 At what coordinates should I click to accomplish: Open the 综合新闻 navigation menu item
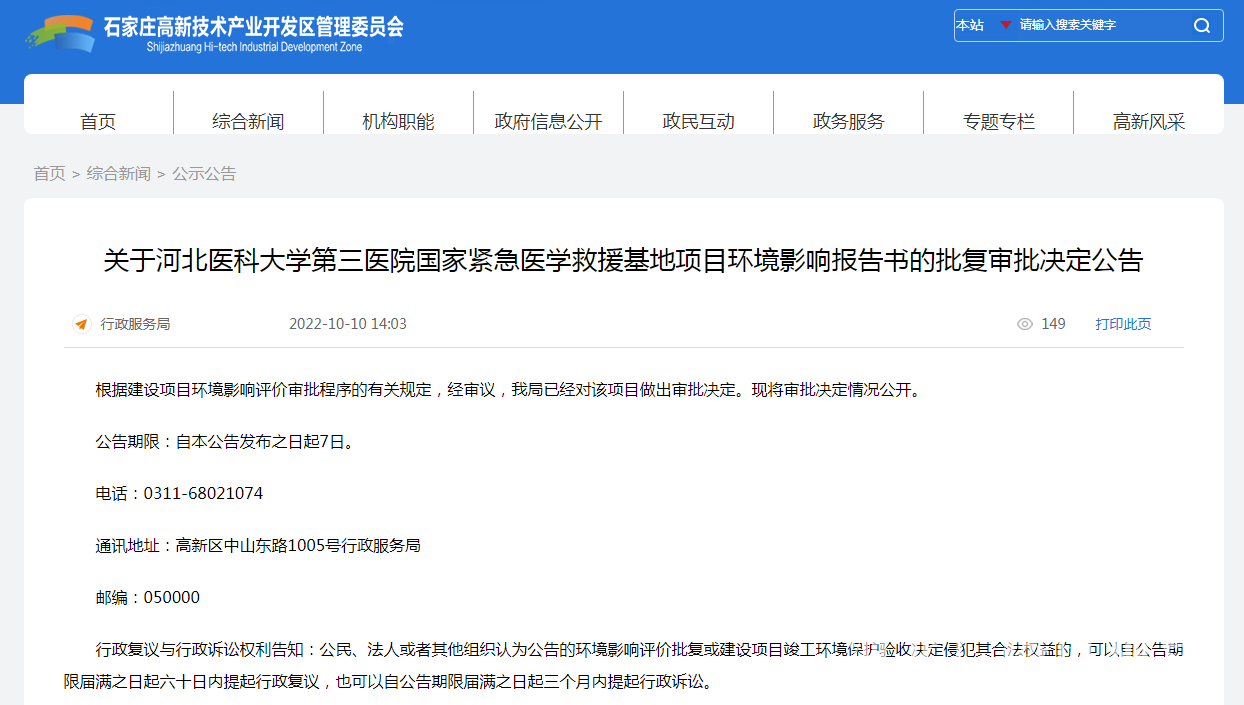point(248,121)
